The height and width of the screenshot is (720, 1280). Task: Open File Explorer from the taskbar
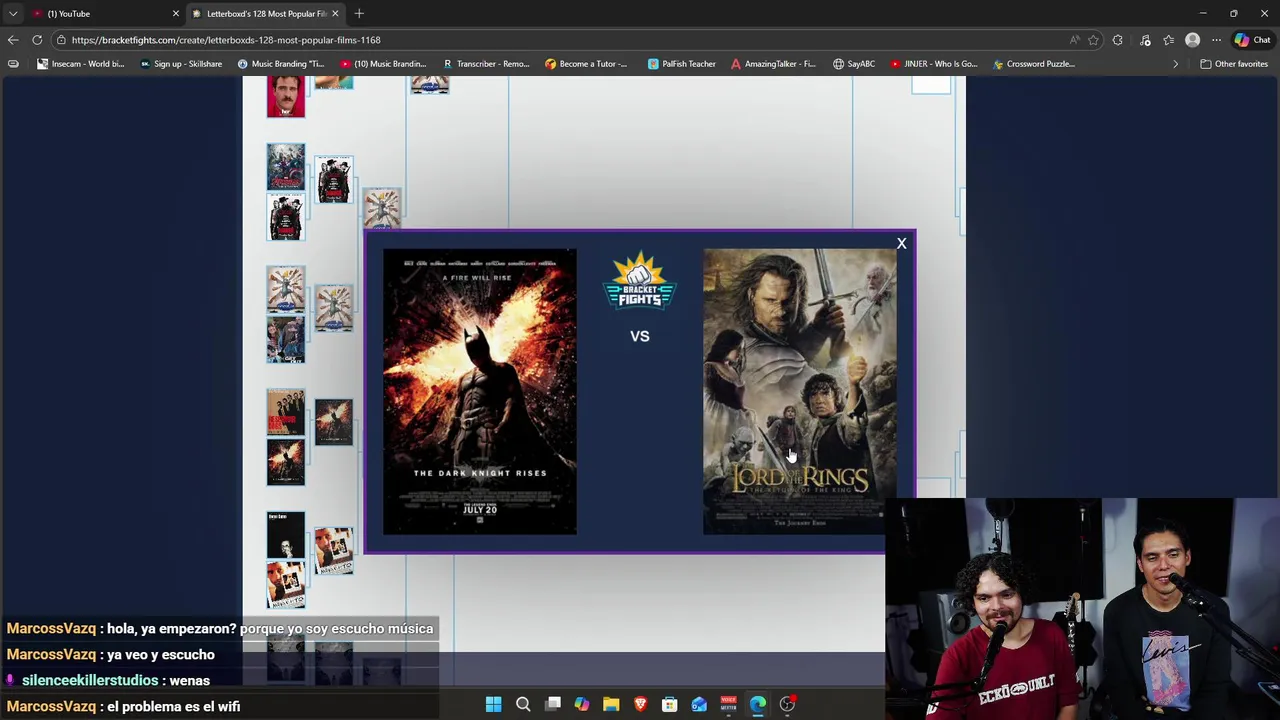(x=611, y=704)
